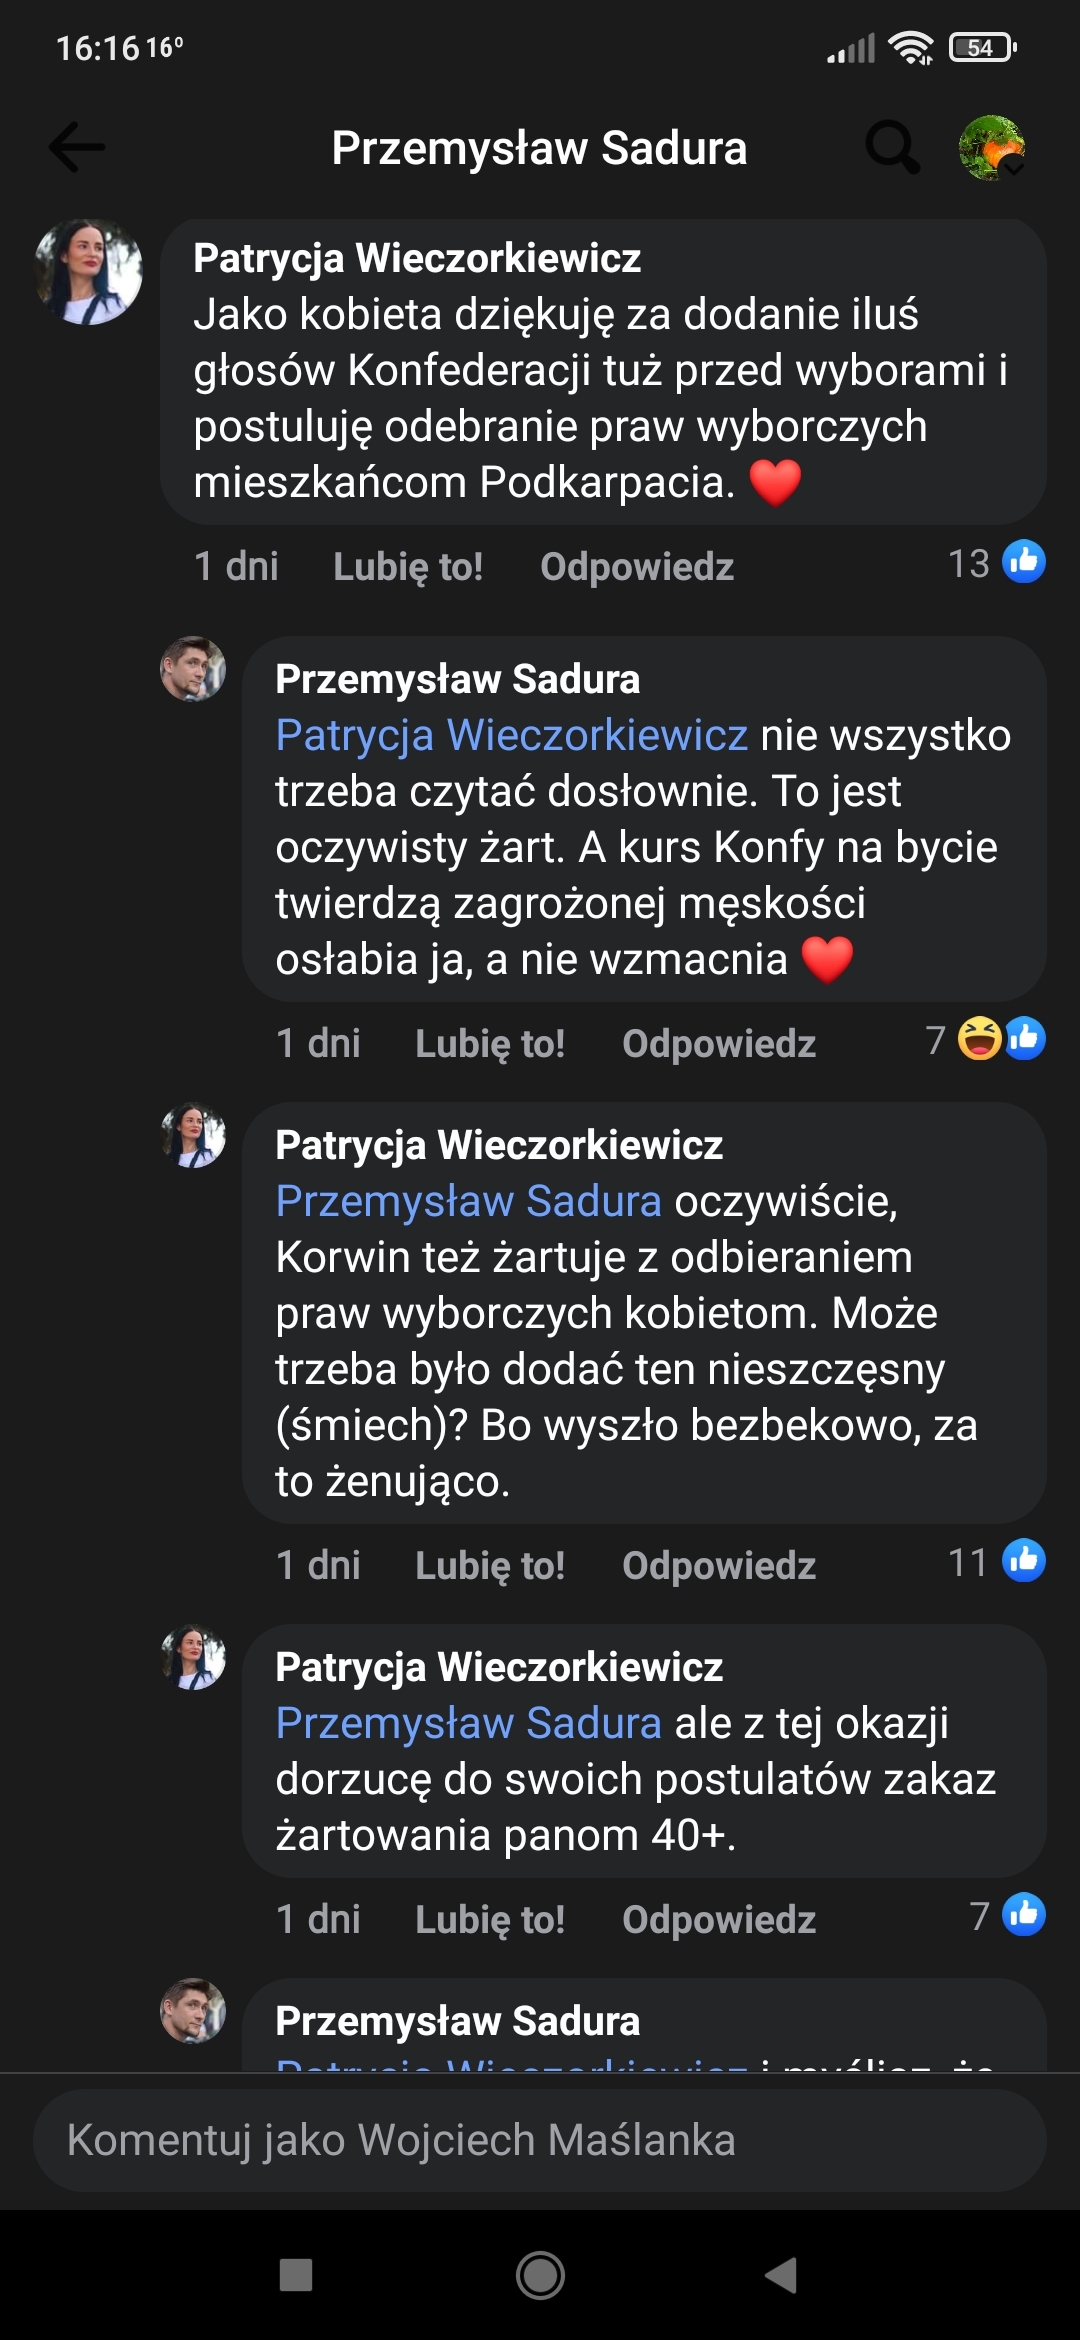The width and height of the screenshot is (1080, 2340).
Task: Open search with the magnifier icon
Action: [891, 148]
